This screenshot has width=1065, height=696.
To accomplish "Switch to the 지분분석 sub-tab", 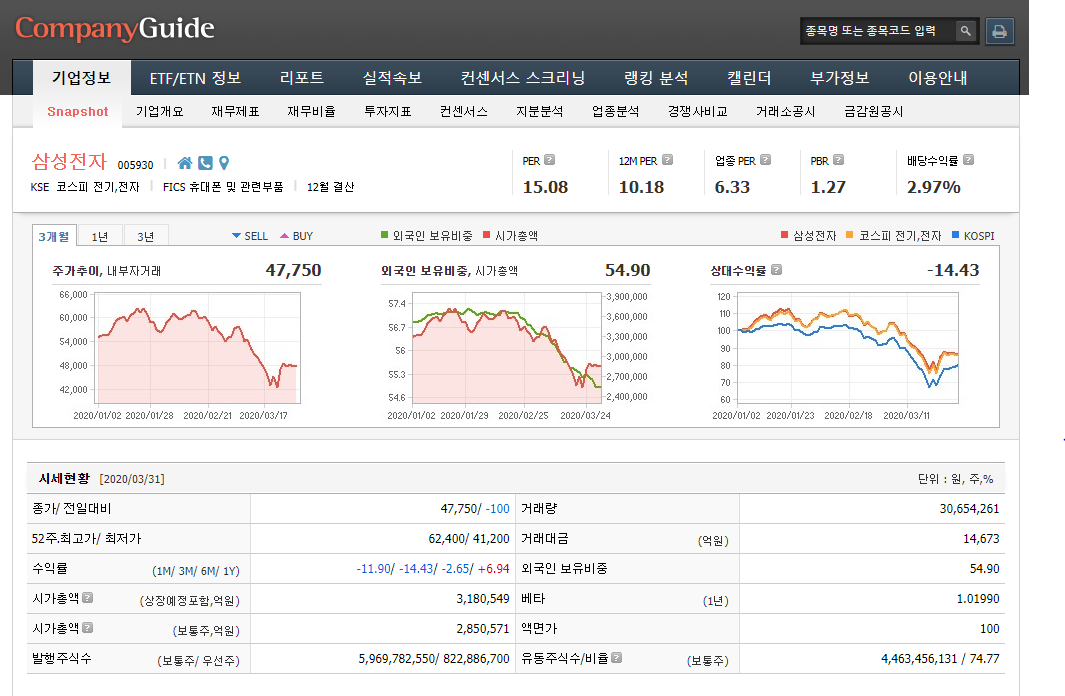I will point(540,111).
